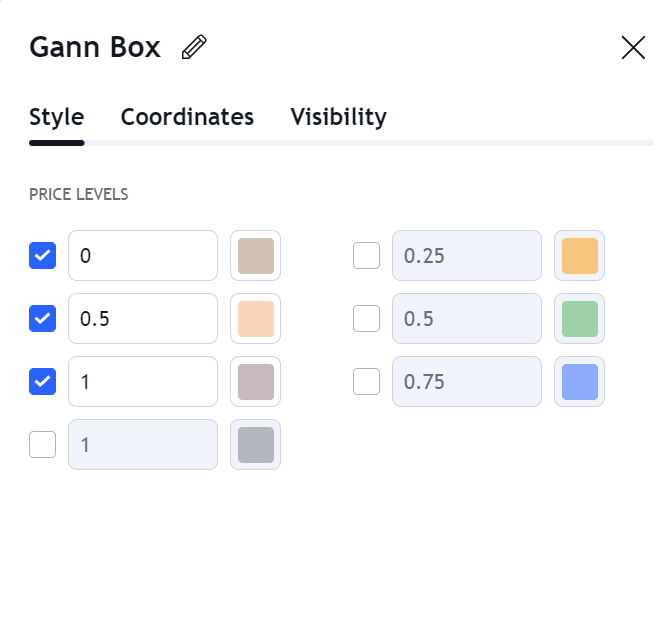The width and height of the screenshot is (654, 631).
Task: Open the peach color swatch for level 0.5
Action: pyautogui.click(x=256, y=318)
